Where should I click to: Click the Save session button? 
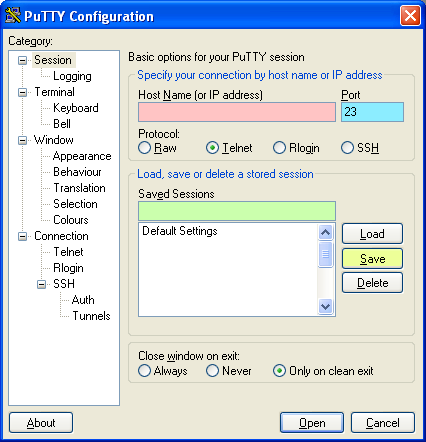click(372, 259)
